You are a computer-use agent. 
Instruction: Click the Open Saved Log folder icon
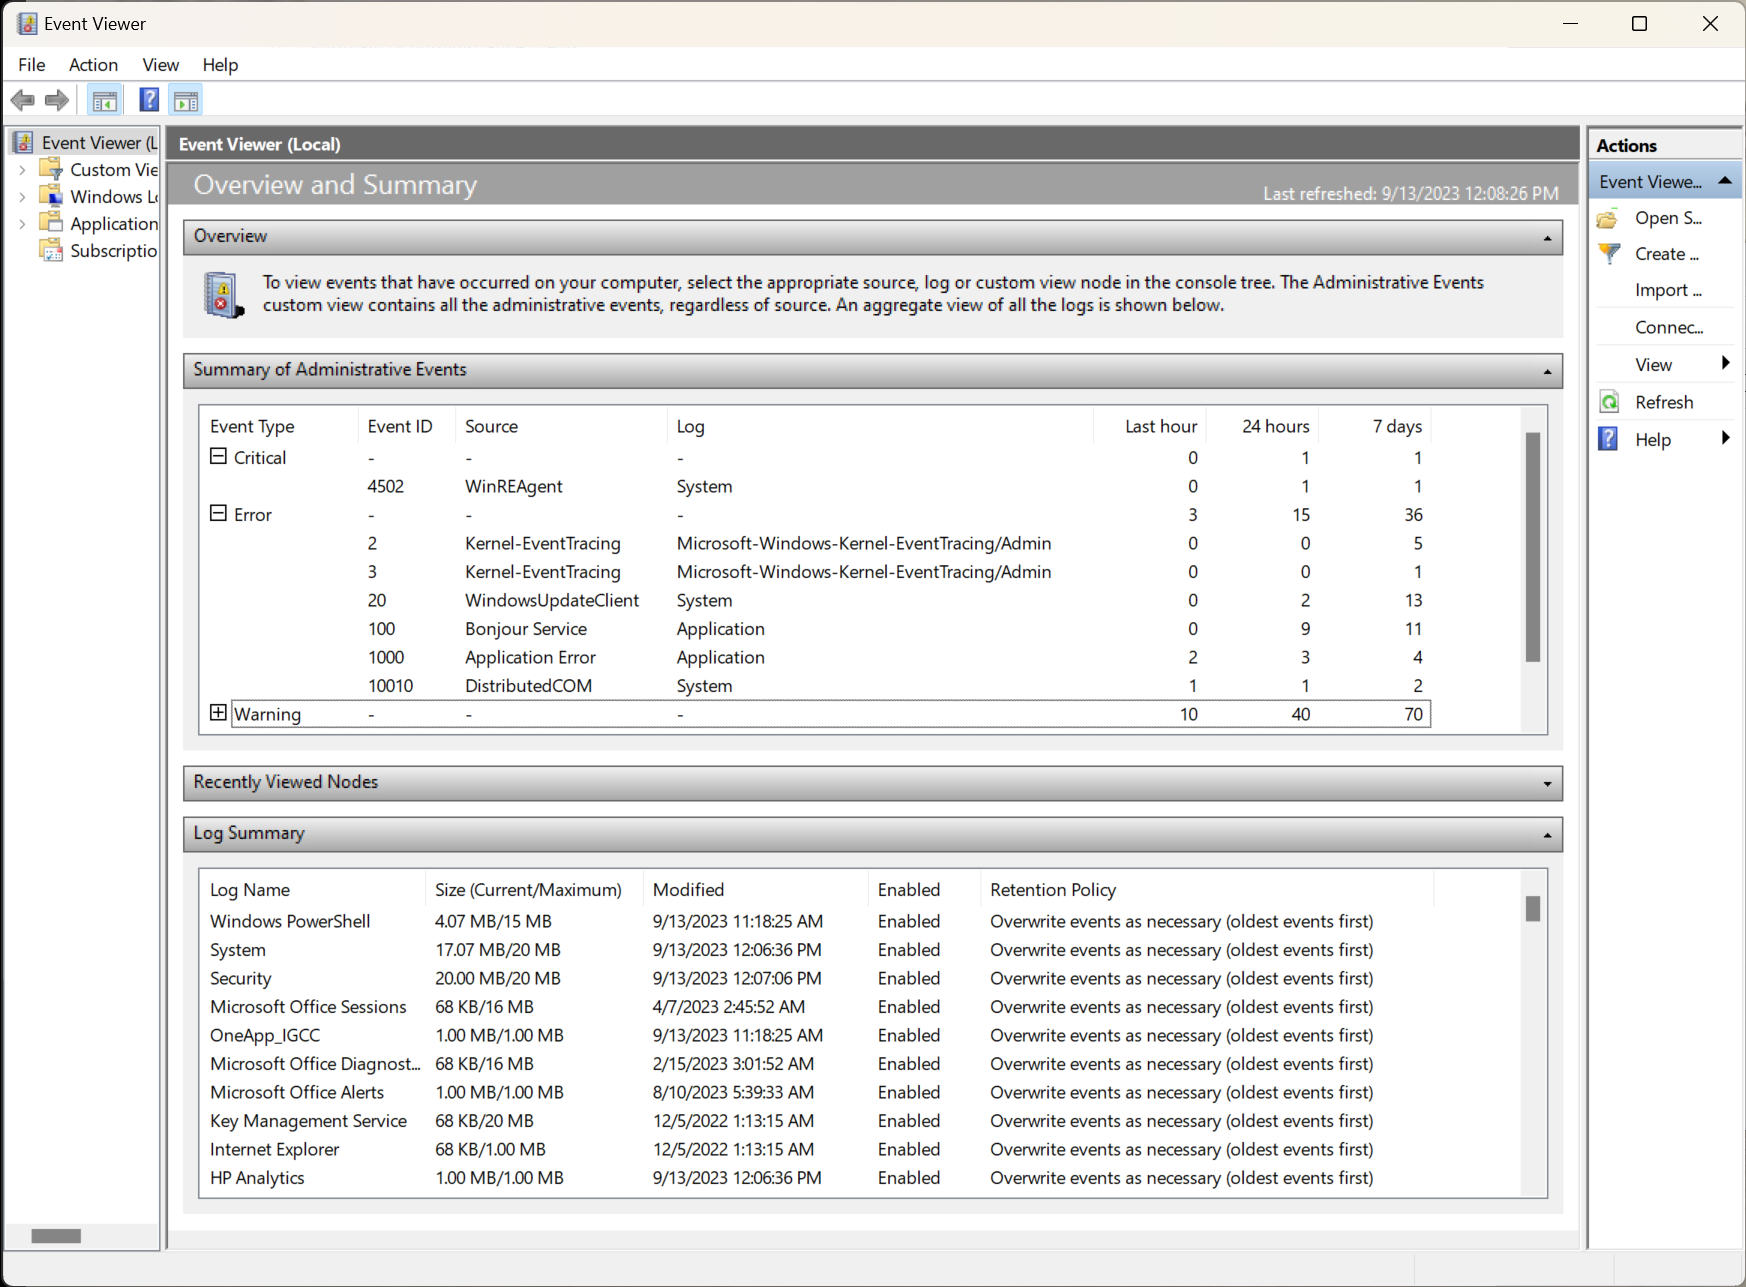click(x=1608, y=217)
